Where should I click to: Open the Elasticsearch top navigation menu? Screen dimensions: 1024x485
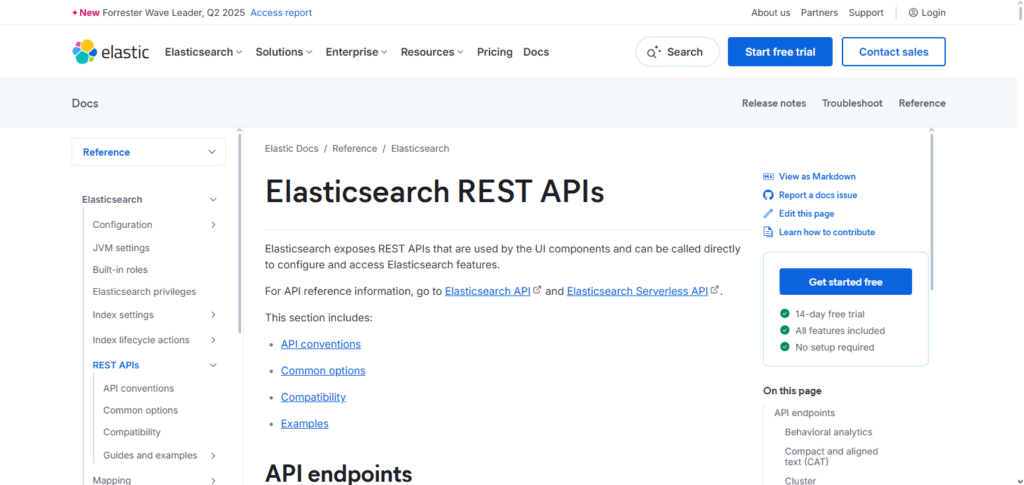[x=204, y=52]
